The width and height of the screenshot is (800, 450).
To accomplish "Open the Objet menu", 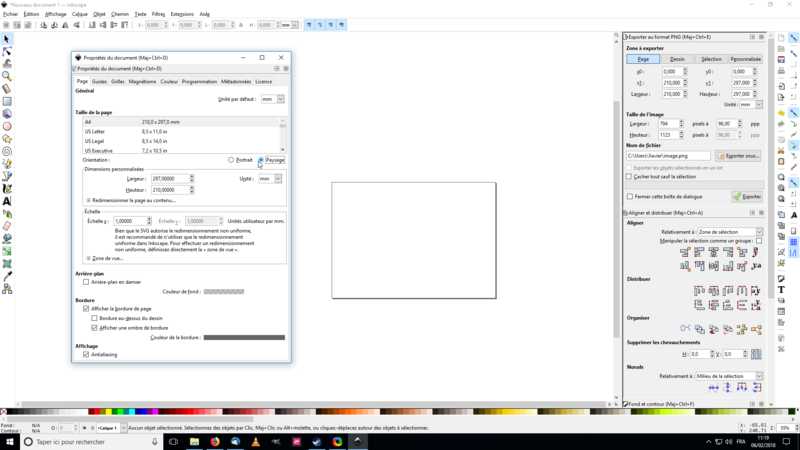I will [99, 14].
